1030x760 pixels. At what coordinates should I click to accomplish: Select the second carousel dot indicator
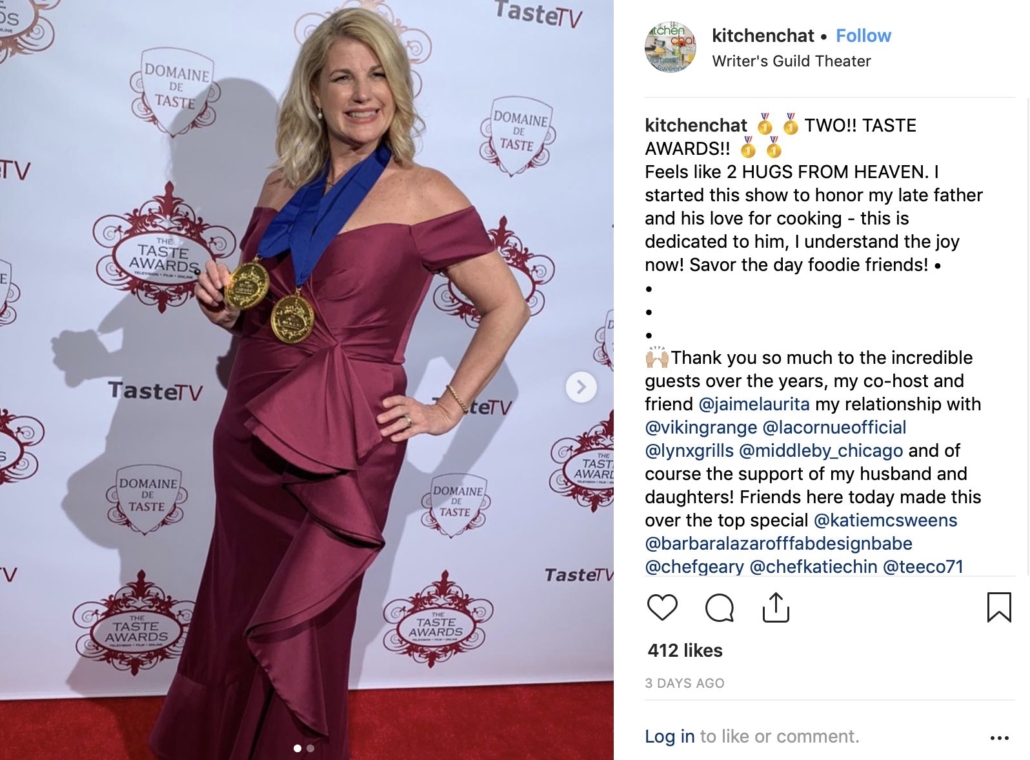[x=310, y=748]
